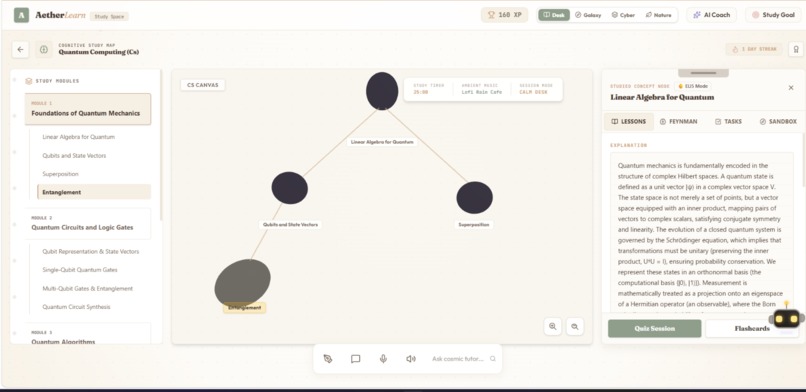Toggle the speaker audio icon
This screenshot has width=806, height=392.
[x=411, y=359]
